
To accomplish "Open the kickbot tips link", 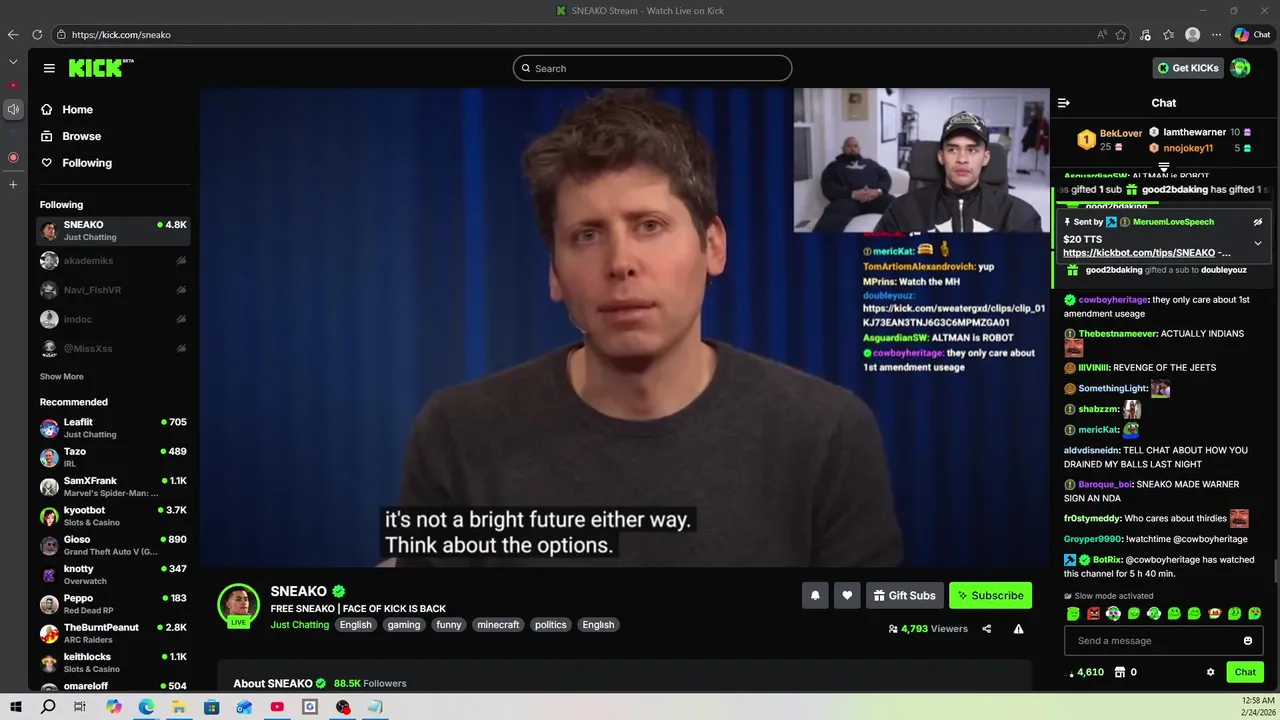I will tap(1139, 253).
